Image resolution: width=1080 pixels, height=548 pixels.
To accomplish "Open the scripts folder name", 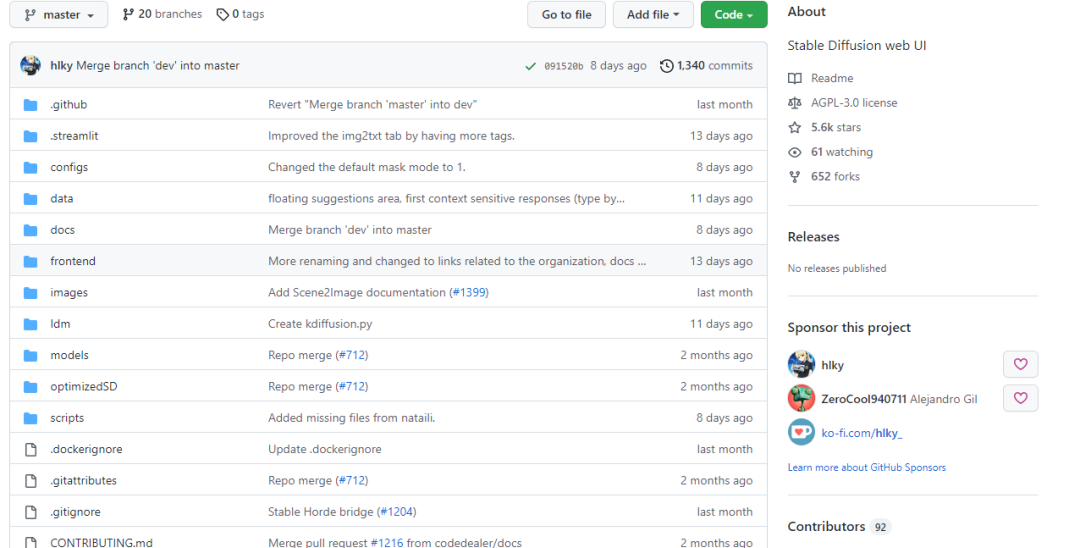I will click(67, 418).
